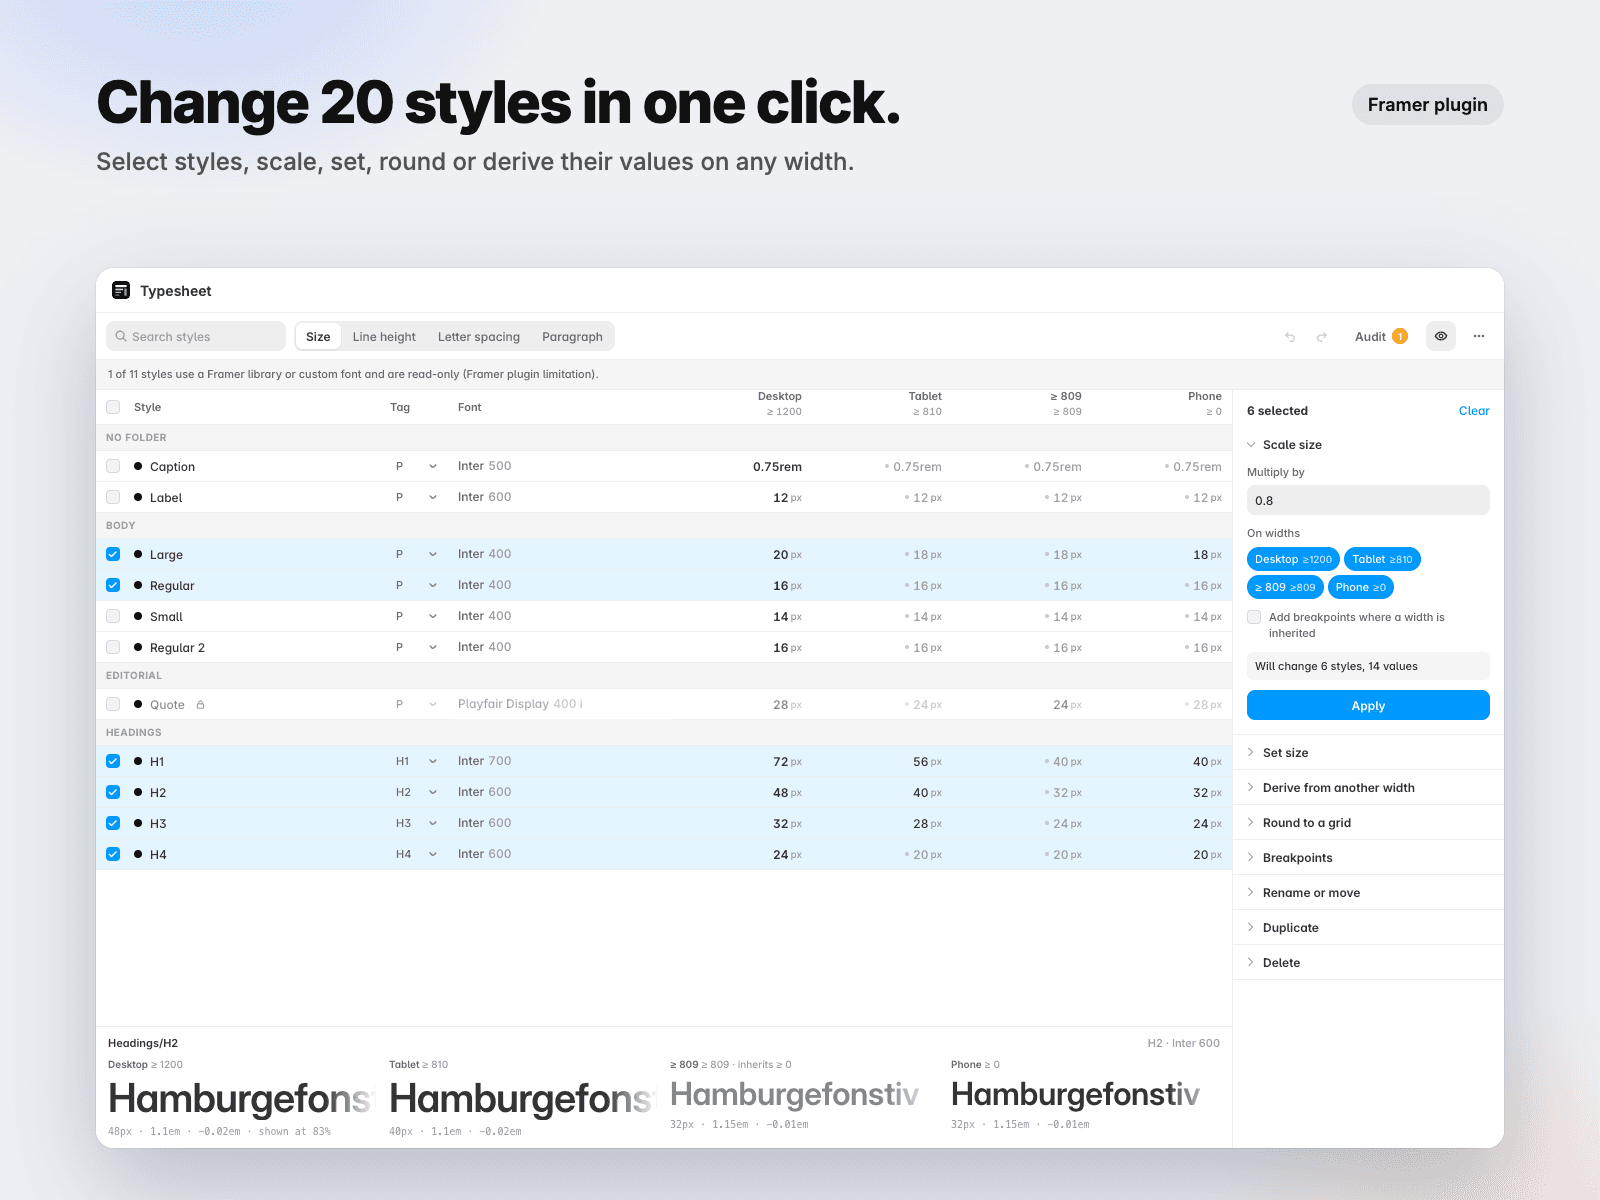Toggle the Phone ≥0 width chip

tap(1360, 587)
